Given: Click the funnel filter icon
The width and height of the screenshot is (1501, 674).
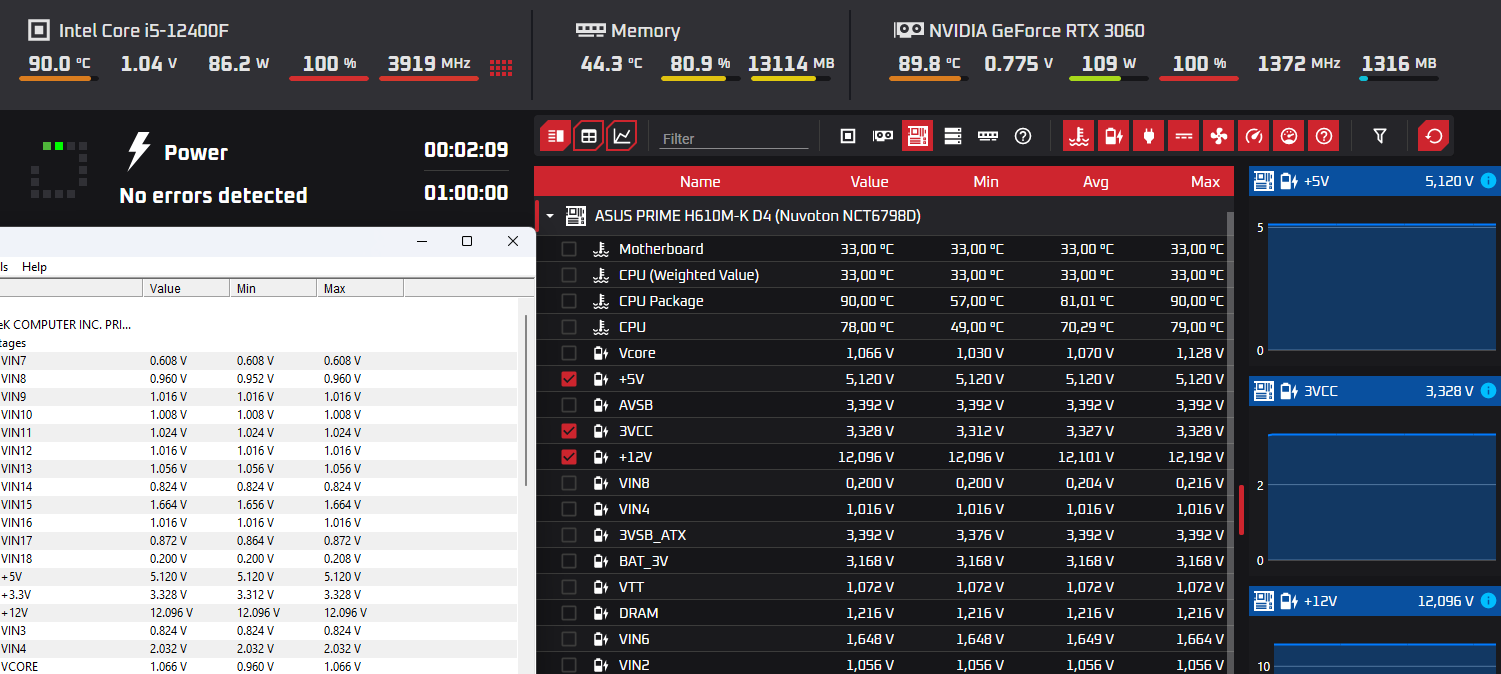Looking at the screenshot, I should point(1380,136).
